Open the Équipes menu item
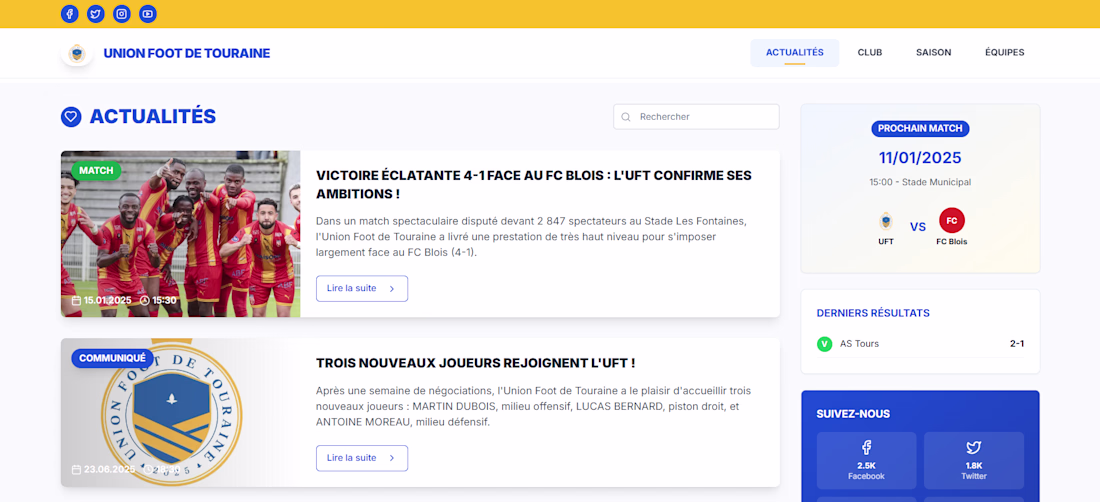 1005,53
